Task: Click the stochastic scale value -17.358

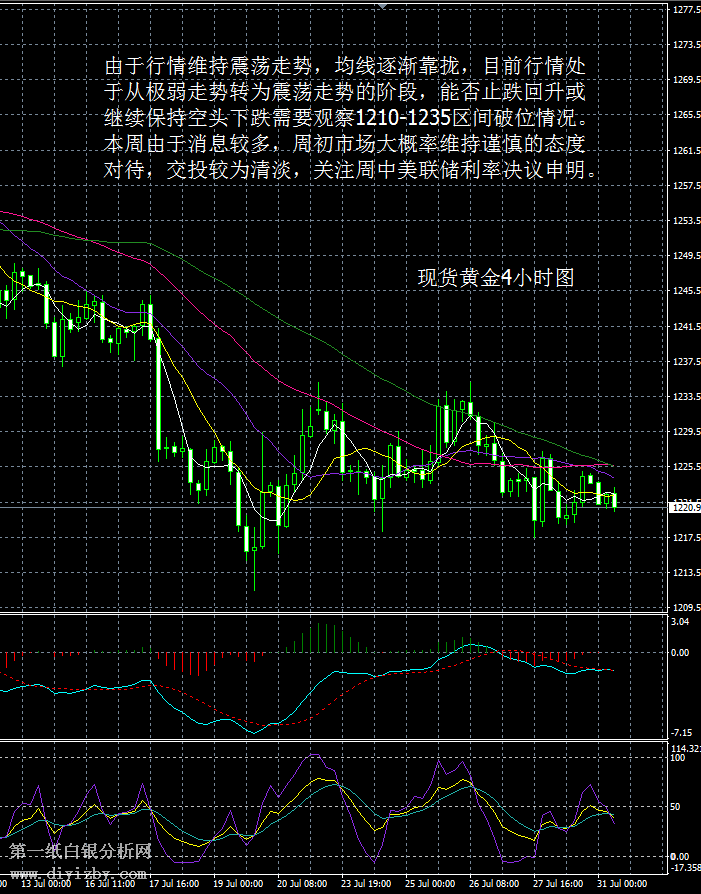Action: coord(686,868)
